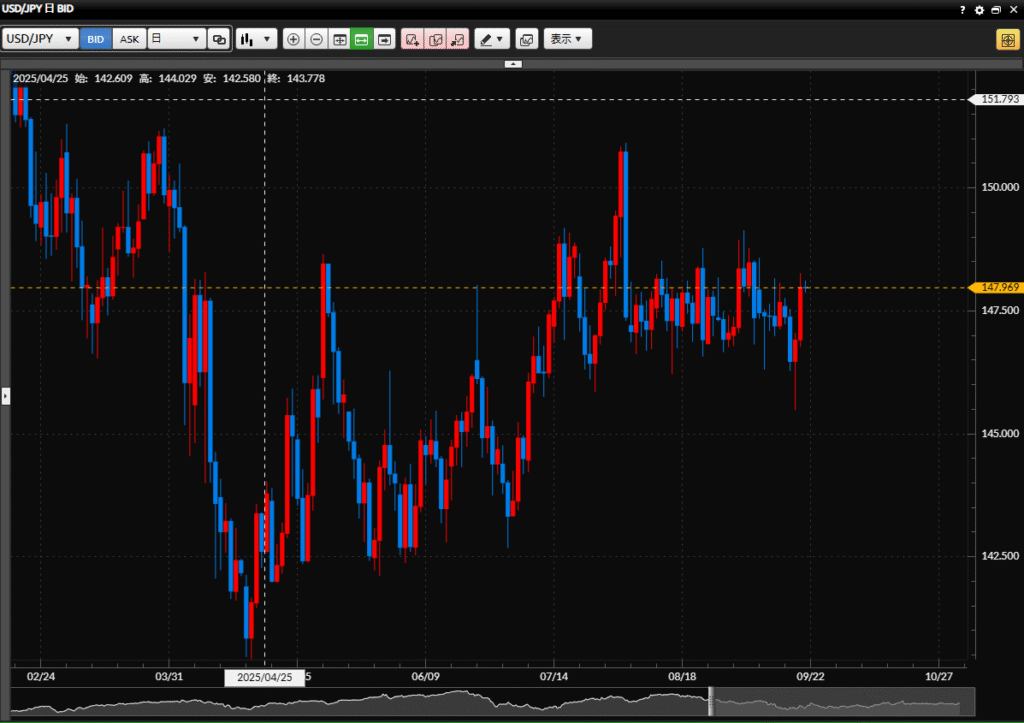This screenshot has width=1024, height=723.
Task: Click the highlighted range in overview navigator
Action: [x=843, y=702]
